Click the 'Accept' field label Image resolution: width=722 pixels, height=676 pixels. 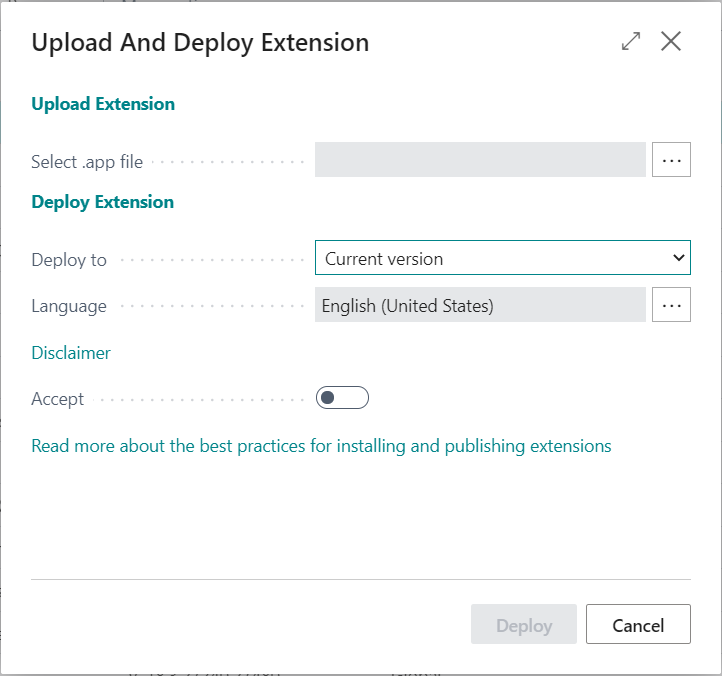(x=58, y=399)
